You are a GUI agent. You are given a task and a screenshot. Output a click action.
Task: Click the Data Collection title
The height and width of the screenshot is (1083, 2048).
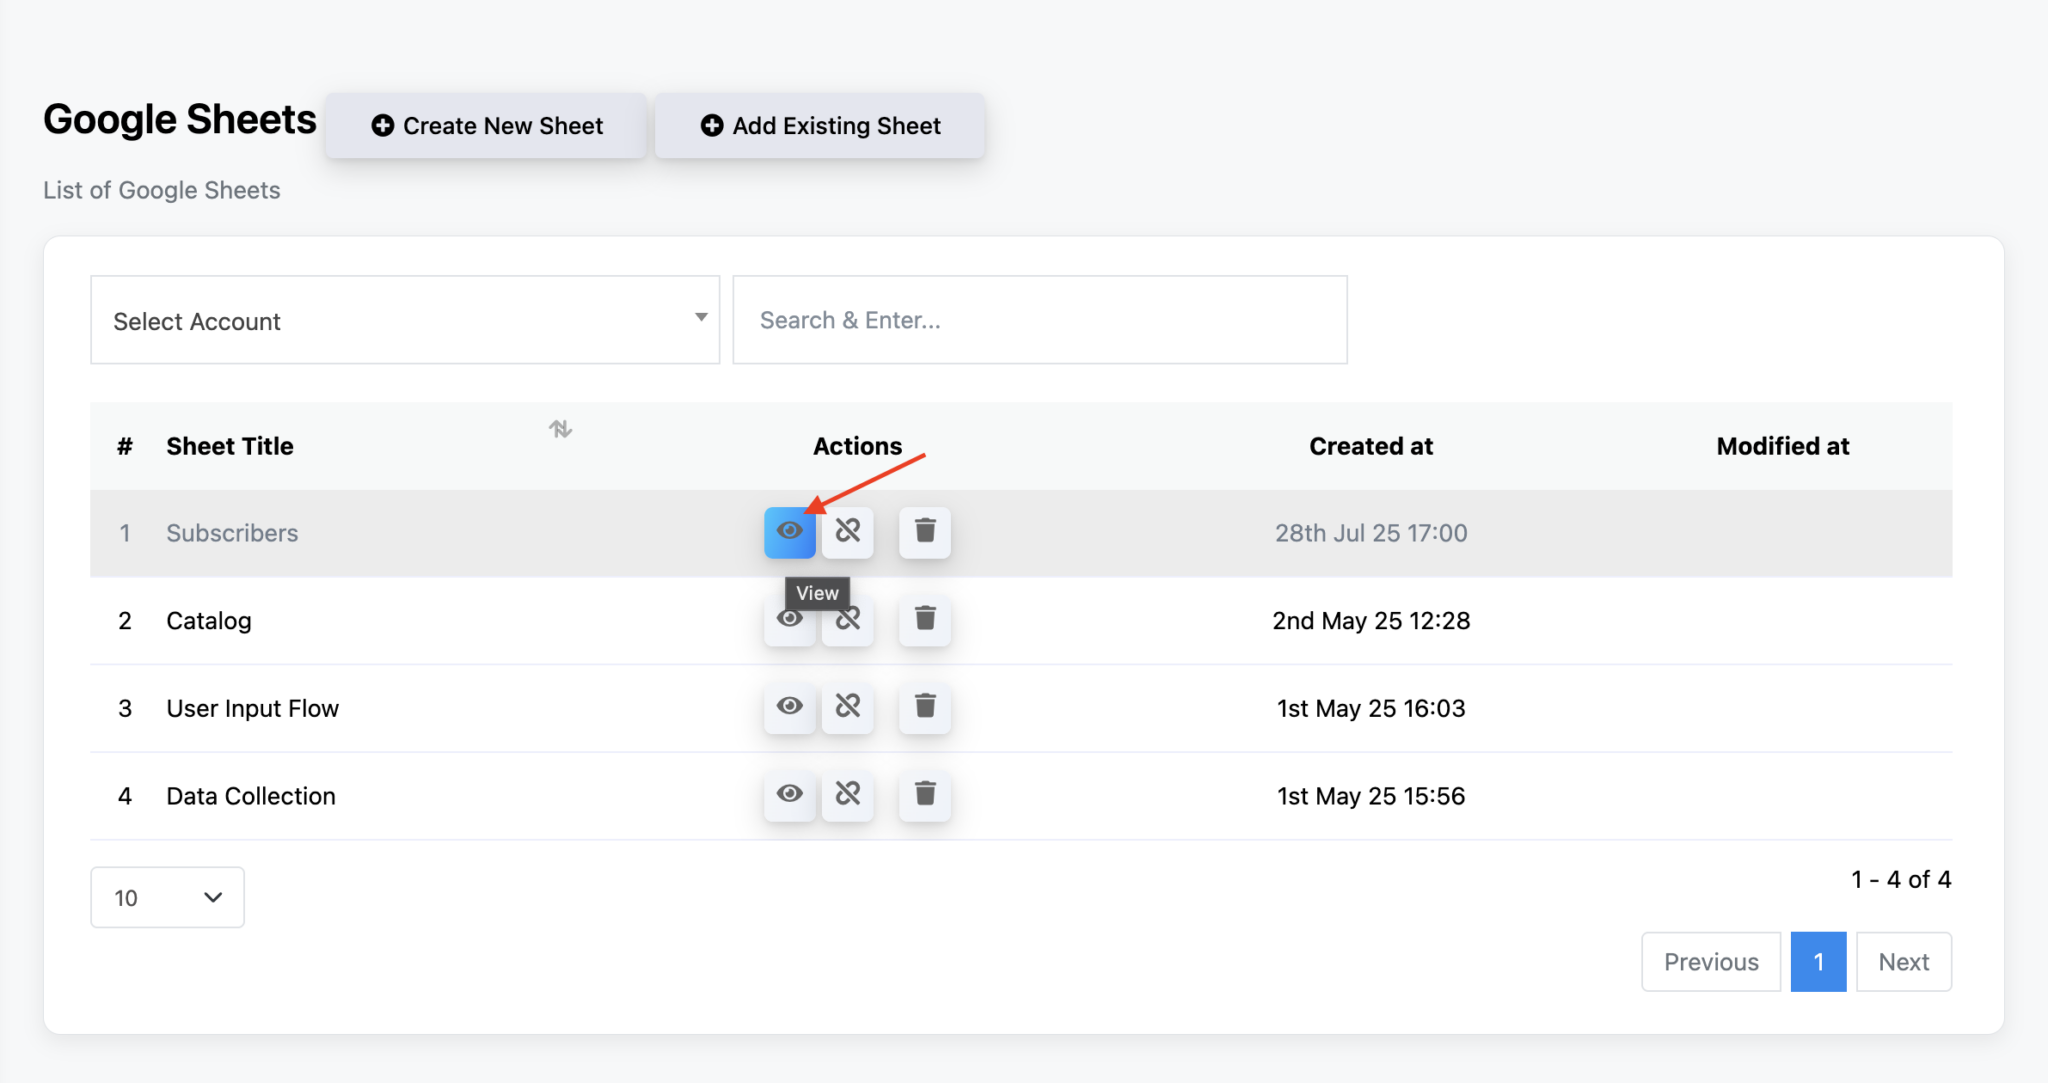pos(251,796)
